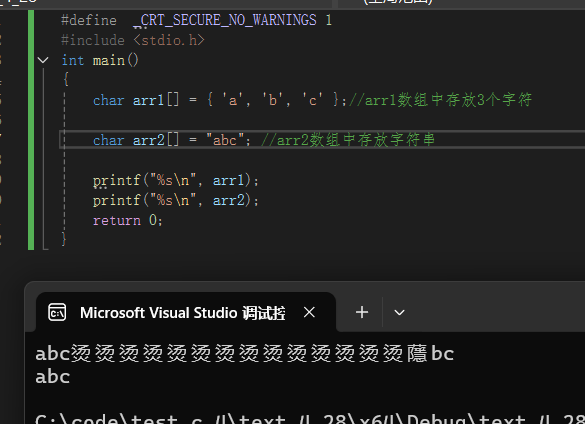Click the garbled first console output line

(x=244, y=353)
